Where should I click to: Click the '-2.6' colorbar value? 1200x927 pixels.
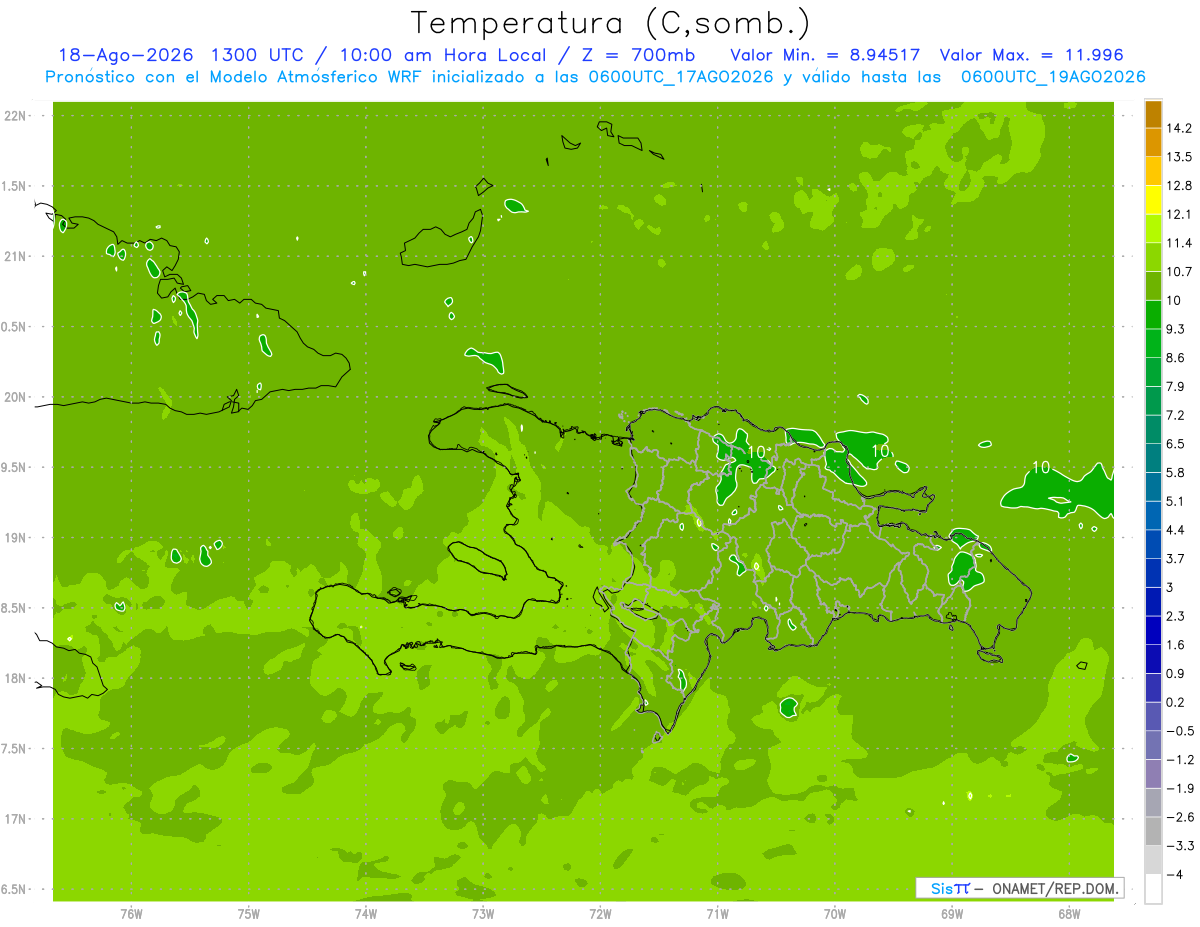tap(1179, 817)
